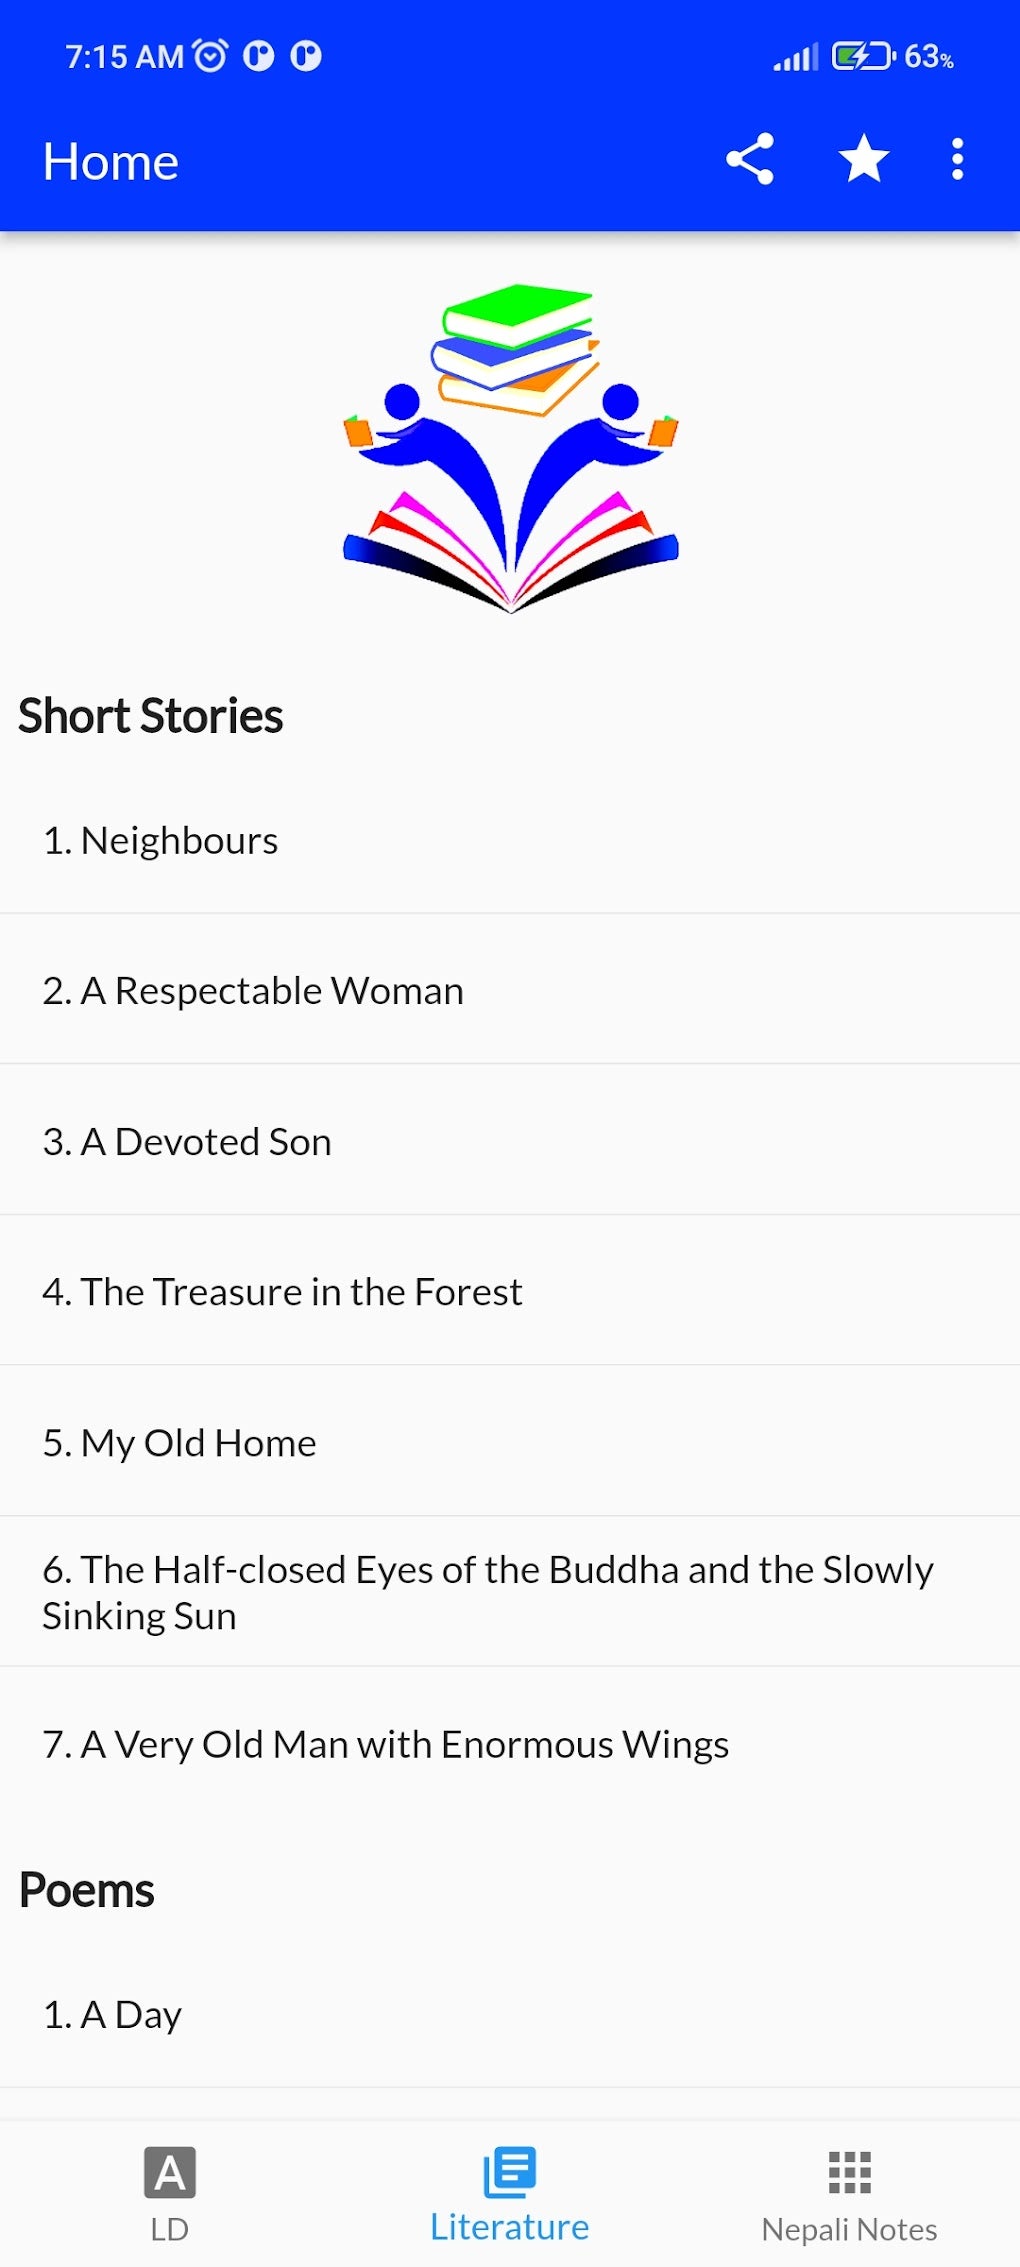Tap the signal strength status icon
The width and height of the screenshot is (1020, 2267).
[795, 57]
